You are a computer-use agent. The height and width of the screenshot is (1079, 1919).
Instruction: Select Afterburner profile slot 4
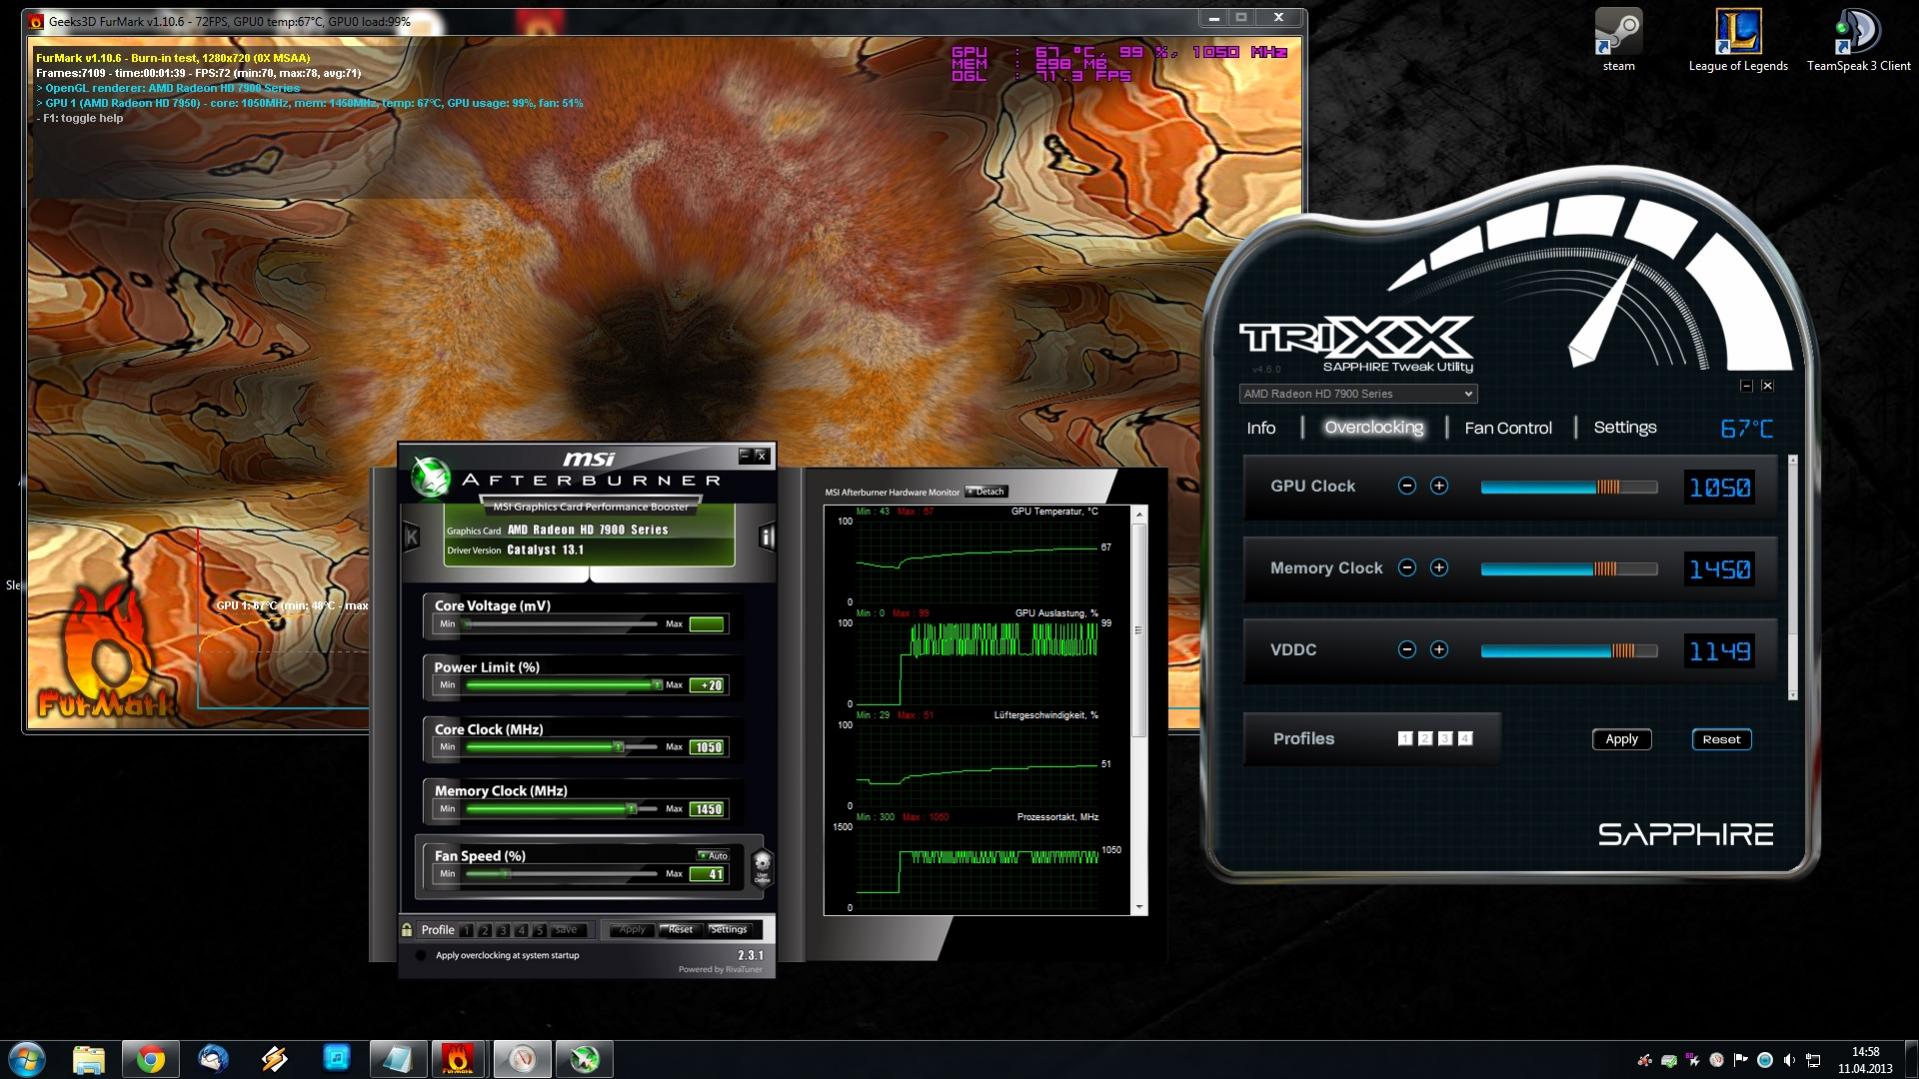(521, 930)
